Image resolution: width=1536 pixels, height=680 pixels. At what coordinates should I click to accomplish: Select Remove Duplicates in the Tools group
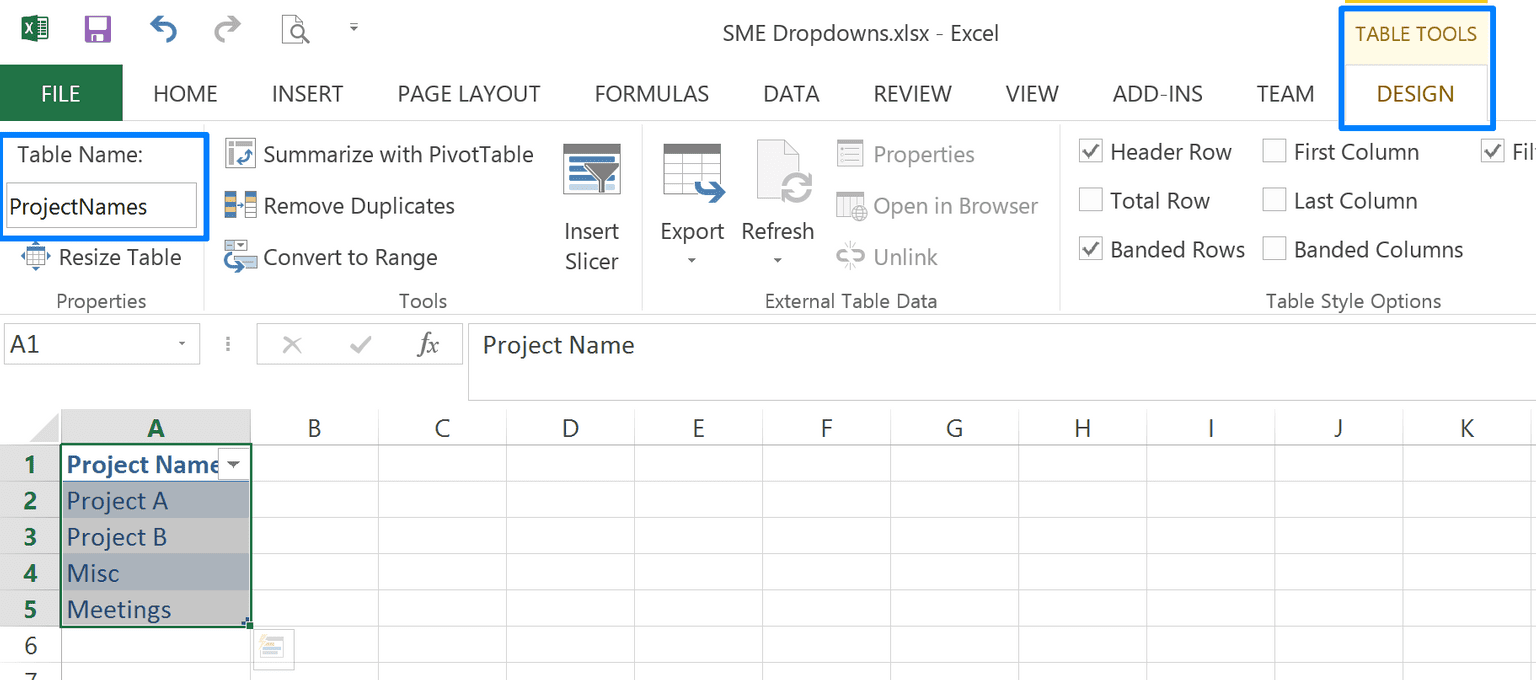[x=356, y=205]
